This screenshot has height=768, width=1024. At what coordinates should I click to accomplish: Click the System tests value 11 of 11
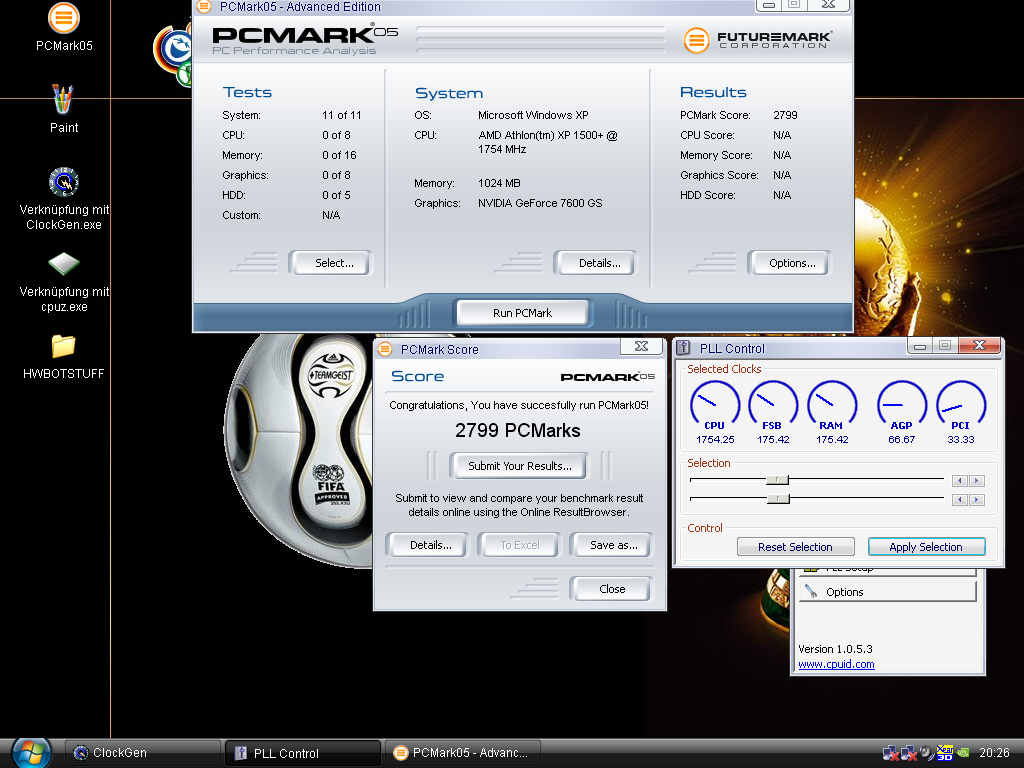coord(342,115)
